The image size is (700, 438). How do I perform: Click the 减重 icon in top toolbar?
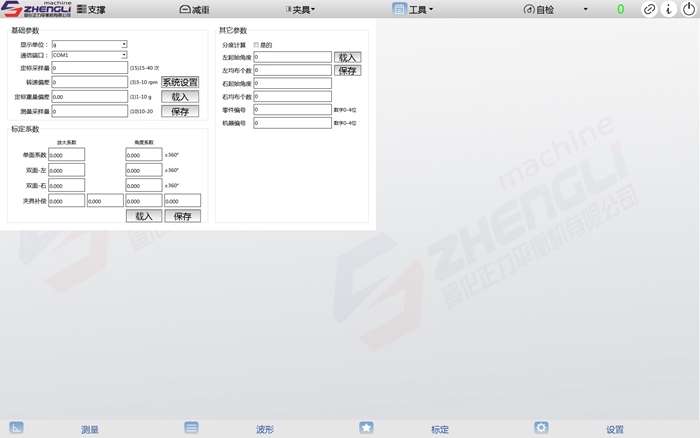pyautogui.click(x=185, y=9)
